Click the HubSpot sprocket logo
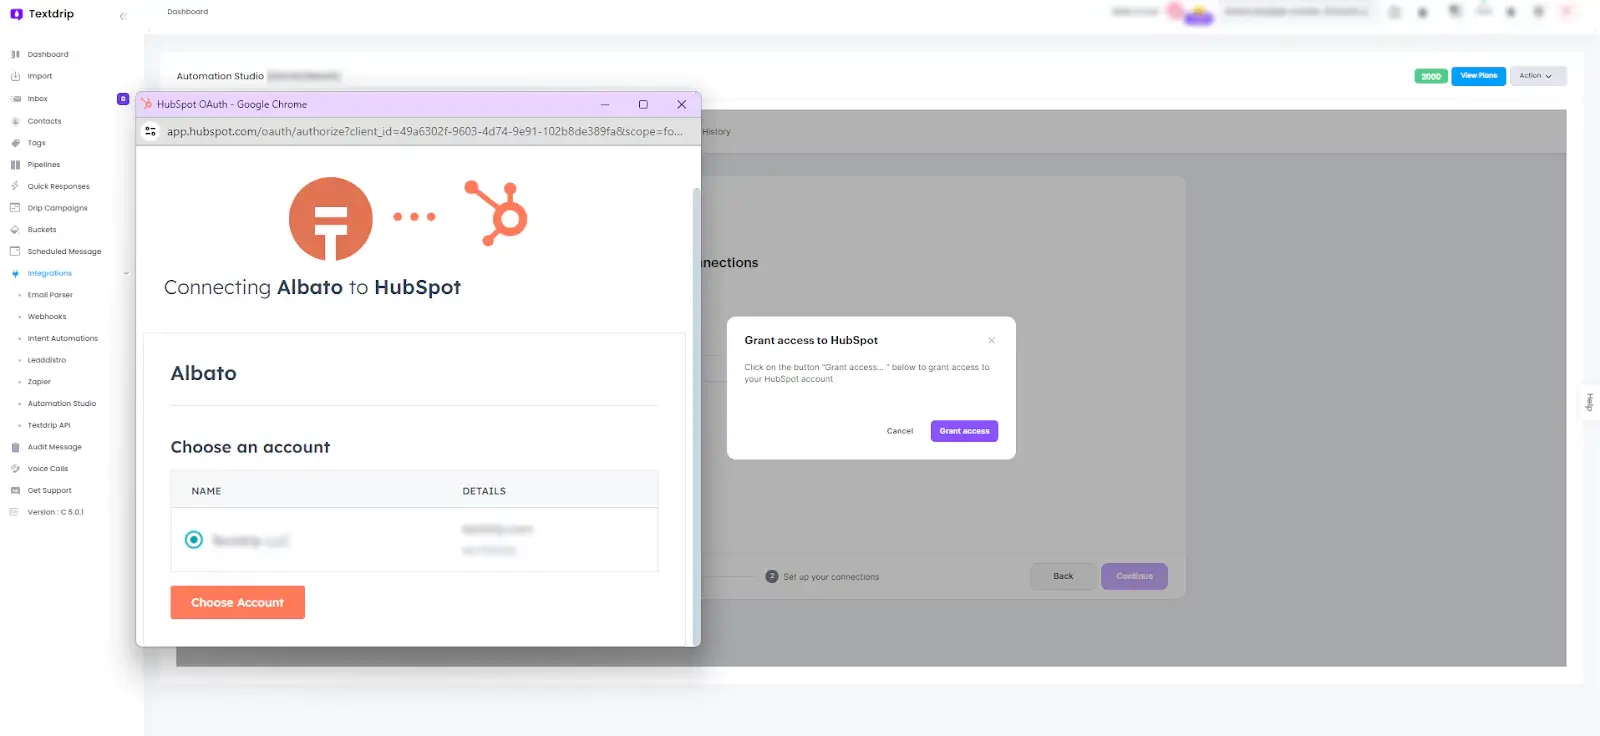 click(x=496, y=213)
